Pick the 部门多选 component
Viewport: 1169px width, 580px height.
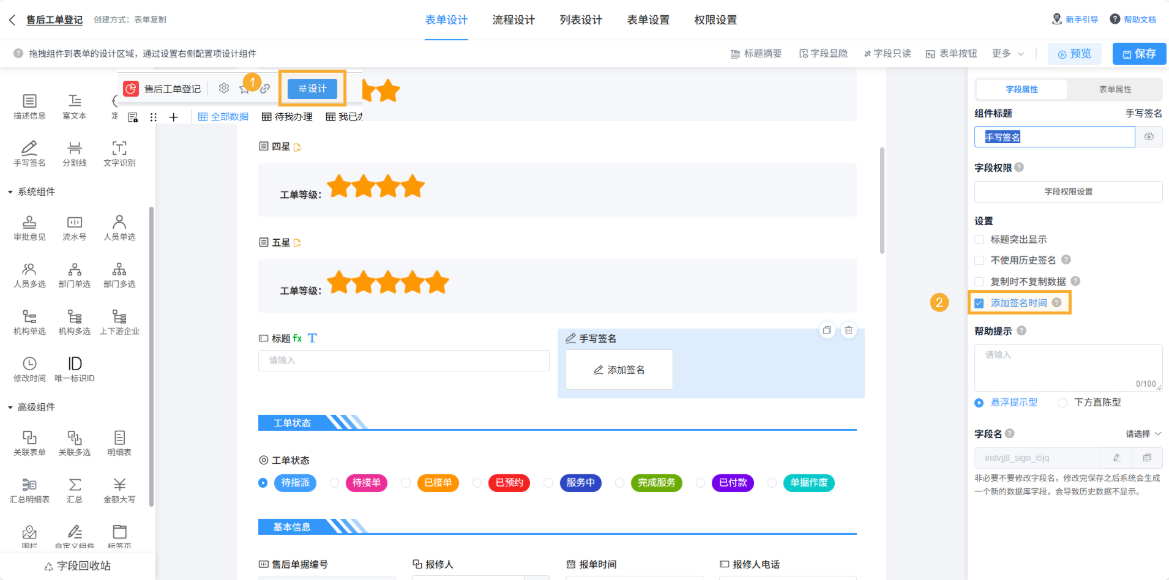coord(119,276)
